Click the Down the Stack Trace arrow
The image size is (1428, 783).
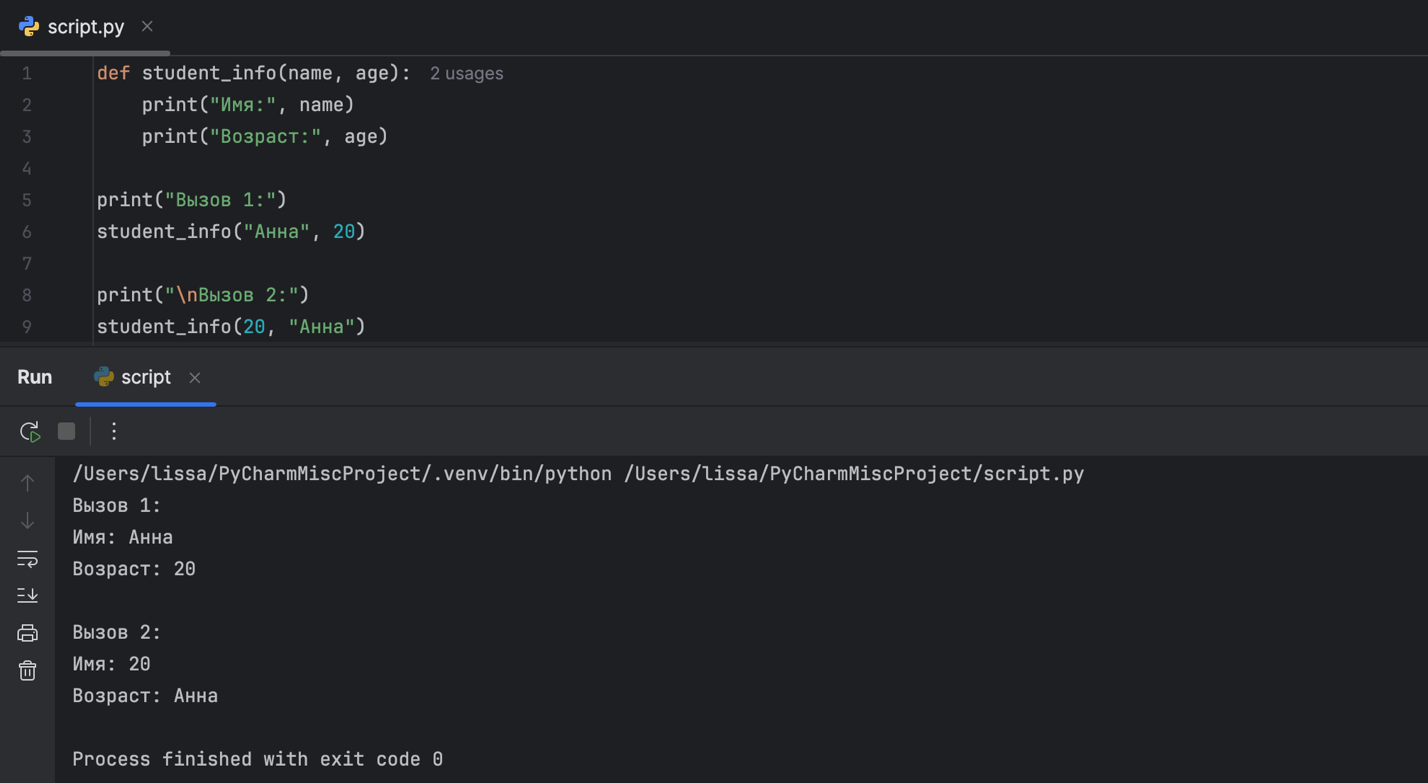pos(27,521)
